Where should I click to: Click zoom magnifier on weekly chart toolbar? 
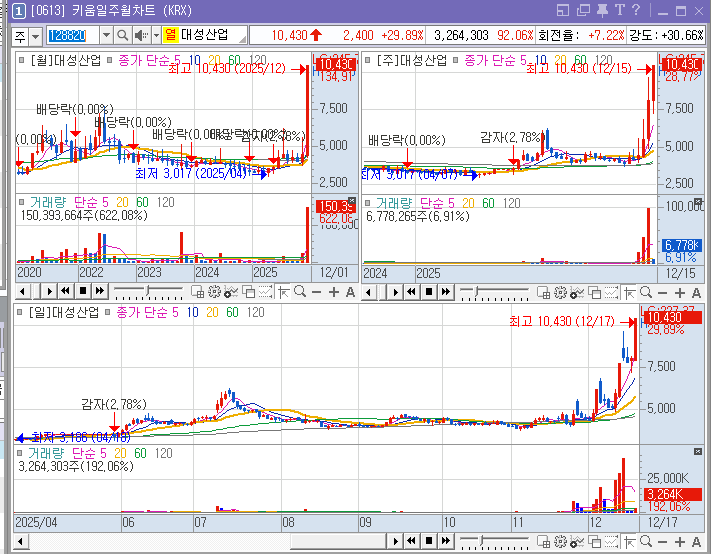pyautogui.click(x=646, y=293)
